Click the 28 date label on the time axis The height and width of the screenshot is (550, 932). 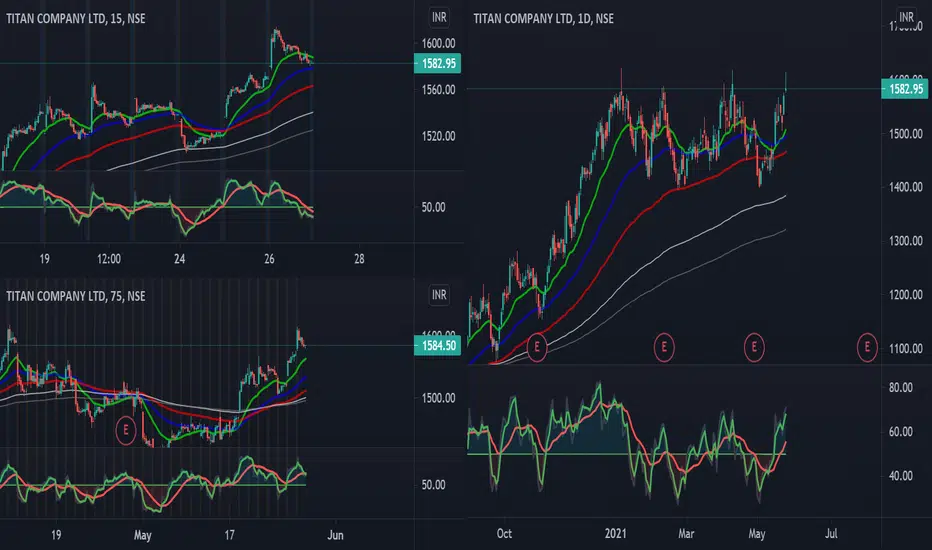[x=359, y=259]
